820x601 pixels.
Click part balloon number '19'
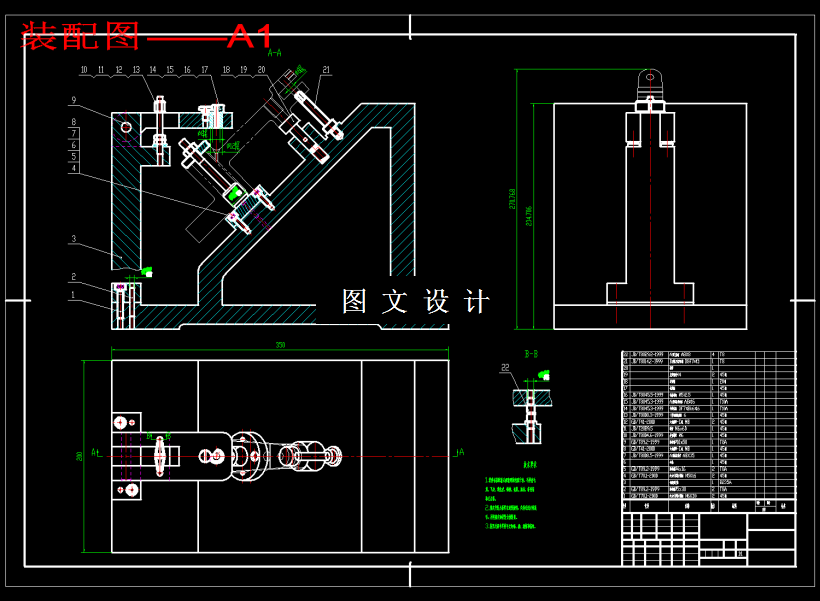244,70
